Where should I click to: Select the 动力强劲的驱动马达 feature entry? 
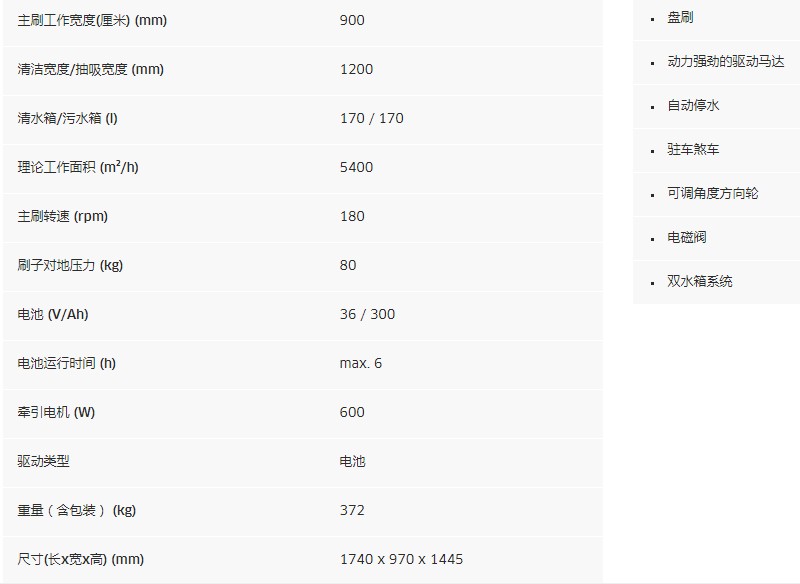(726, 62)
